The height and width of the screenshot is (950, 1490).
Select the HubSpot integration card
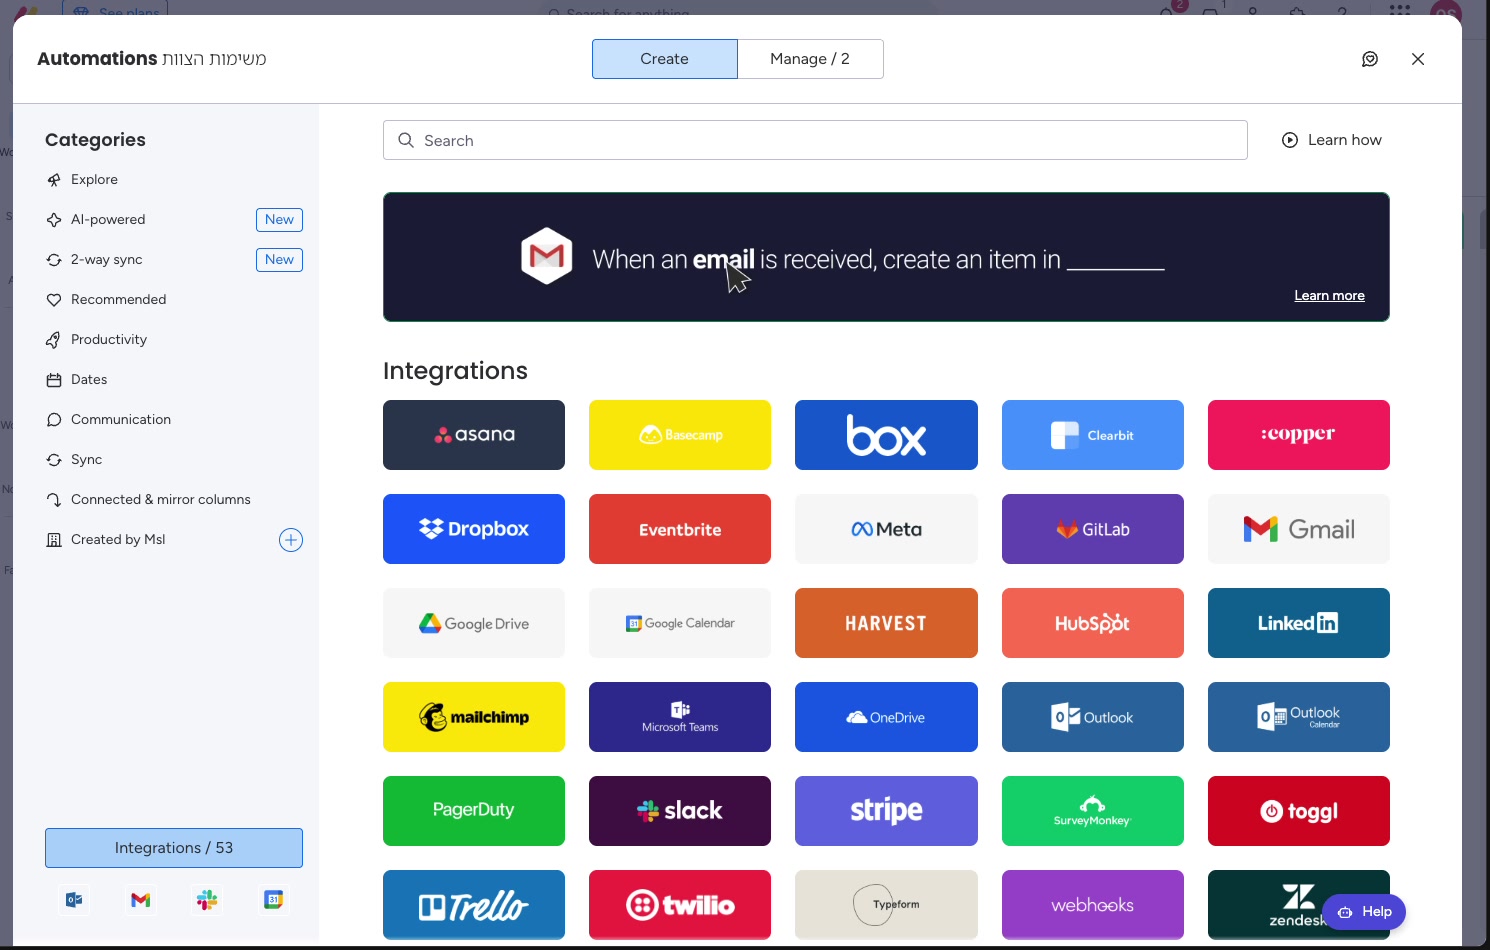coord(1093,623)
